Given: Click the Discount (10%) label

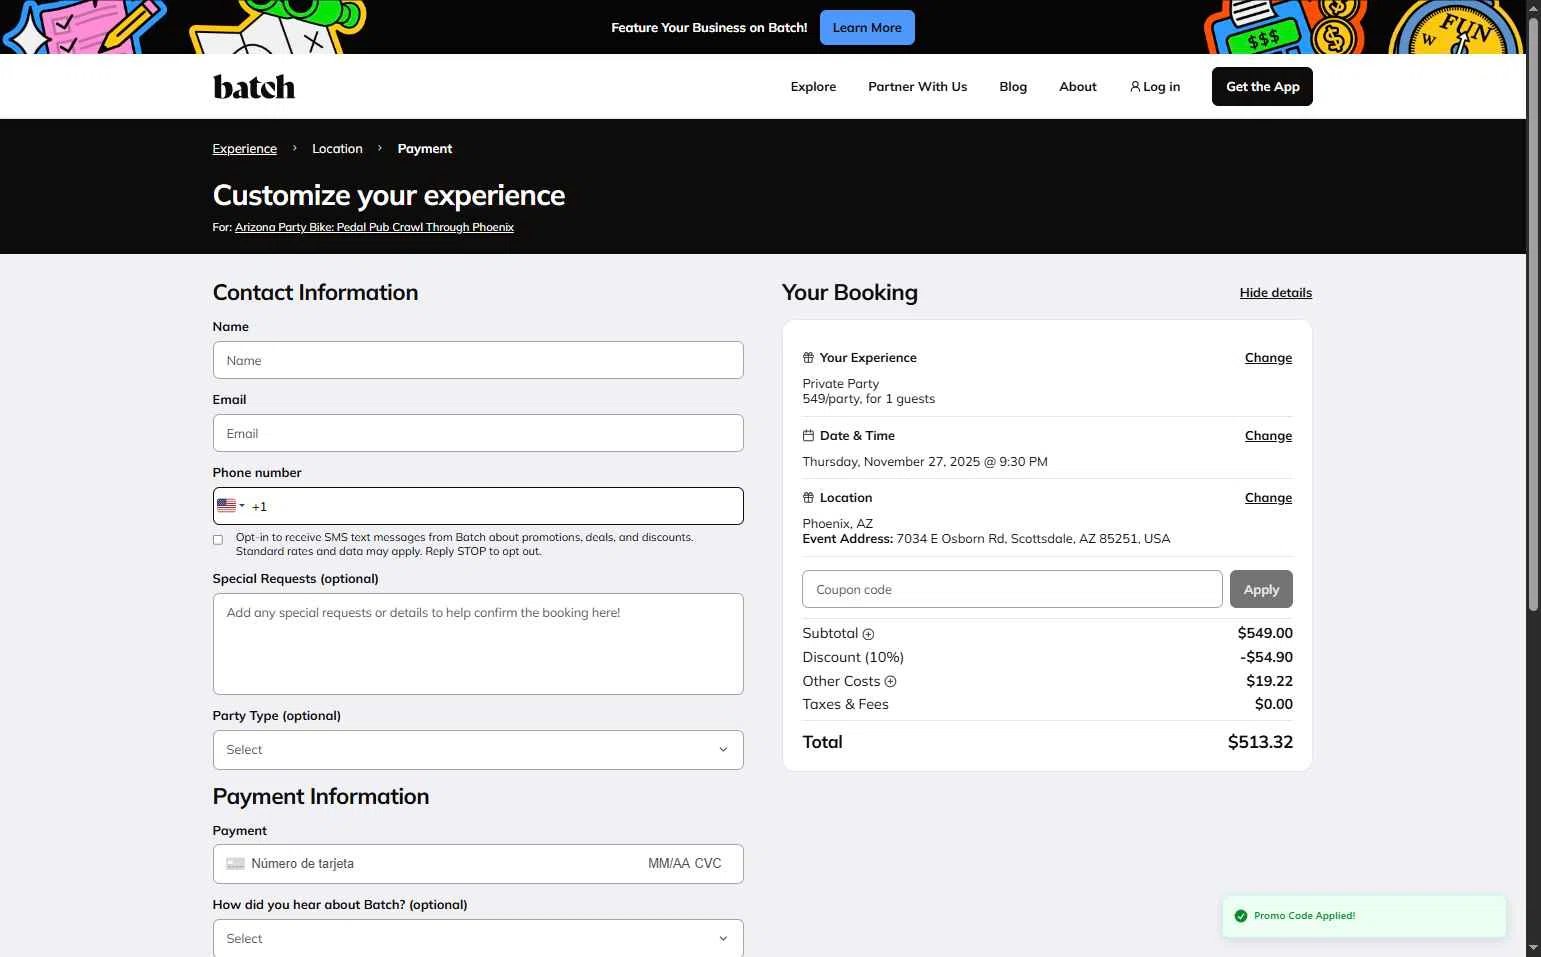Looking at the screenshot, I should 853,658.
